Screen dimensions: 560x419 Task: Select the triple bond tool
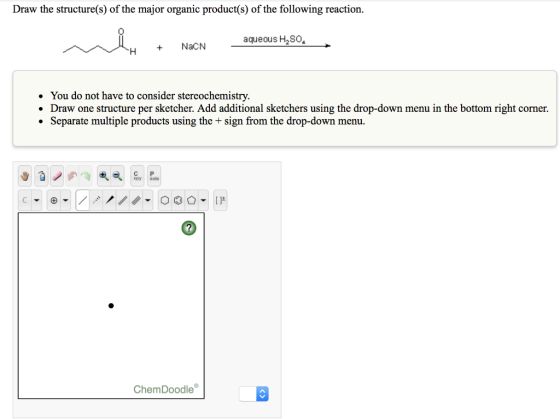[x=136, y=200]
